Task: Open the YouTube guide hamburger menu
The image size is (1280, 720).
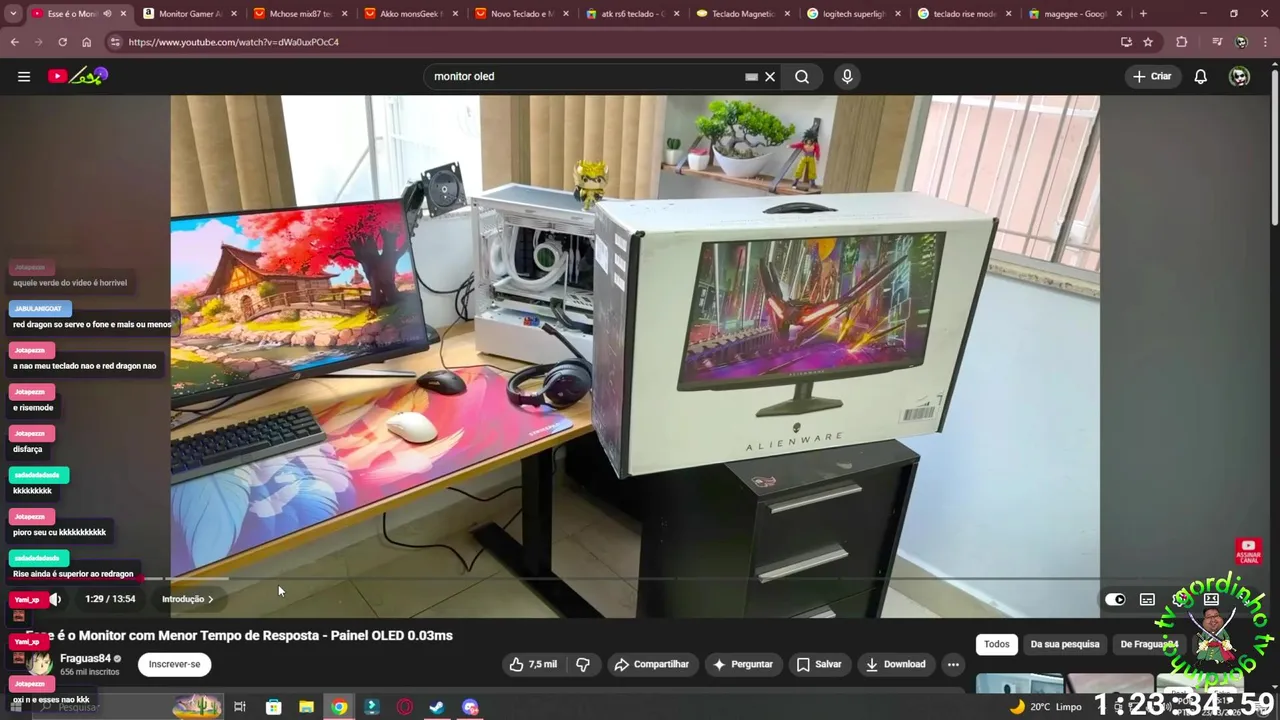Action: [24, 76]
